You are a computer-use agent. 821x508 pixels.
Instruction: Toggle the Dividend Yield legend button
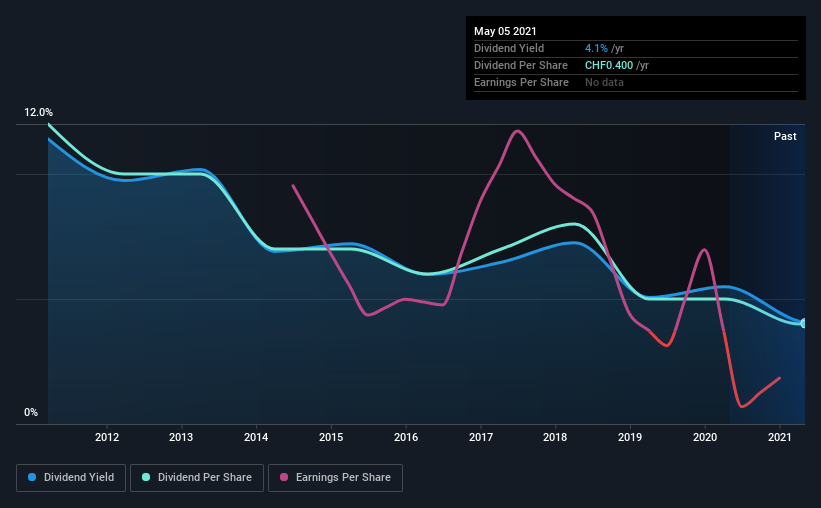click(71, 478)
